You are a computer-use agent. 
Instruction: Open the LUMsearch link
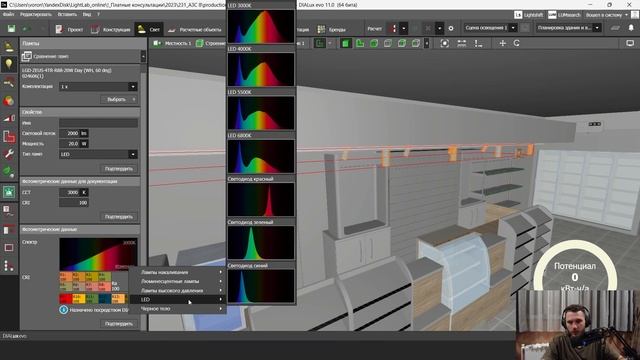[564, 15]
